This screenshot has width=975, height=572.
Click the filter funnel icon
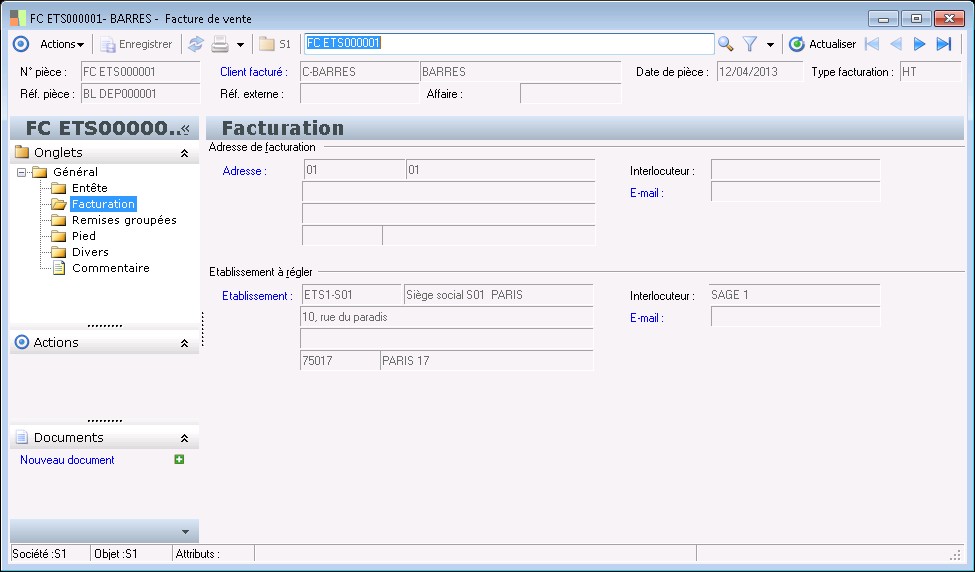coord(749,44)
